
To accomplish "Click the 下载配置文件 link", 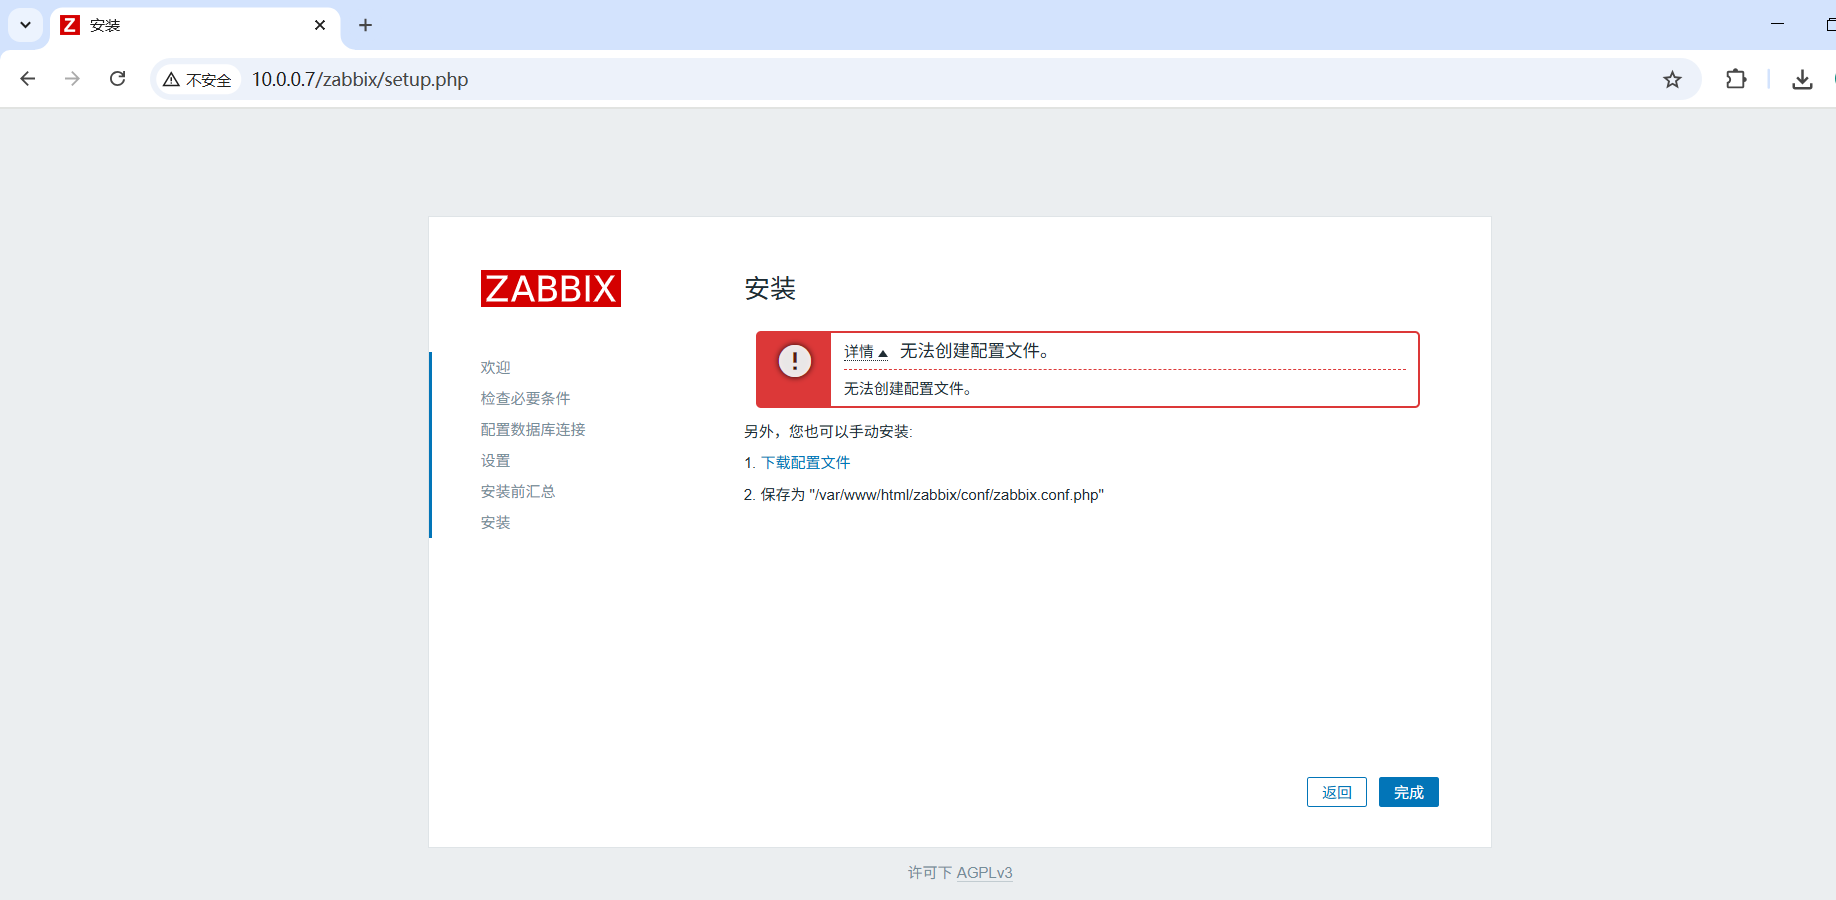I will tap(806, 463).
